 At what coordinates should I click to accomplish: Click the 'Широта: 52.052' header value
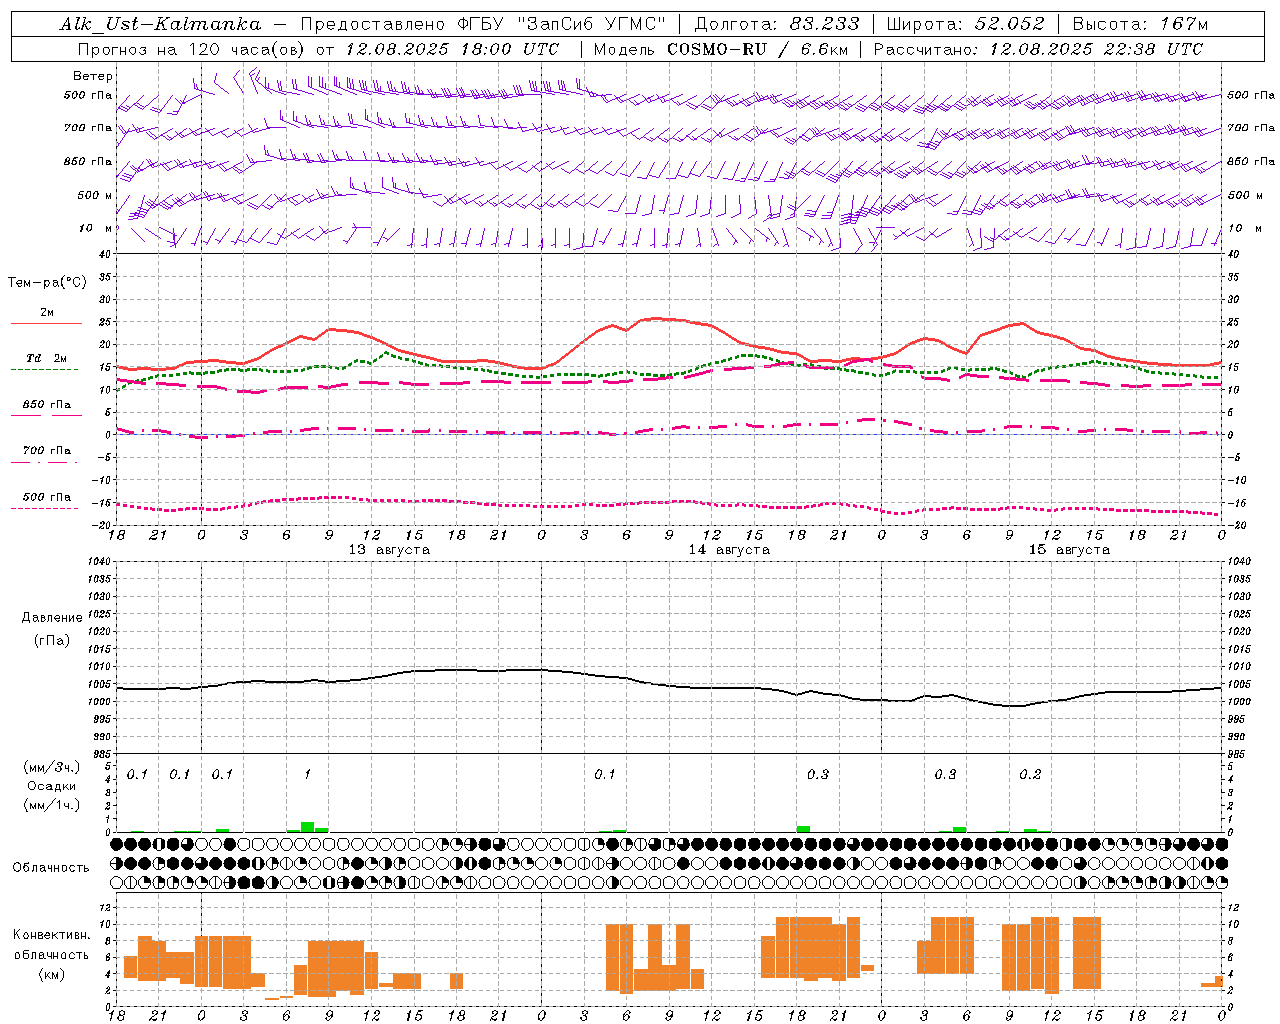(x=966, y=24)
